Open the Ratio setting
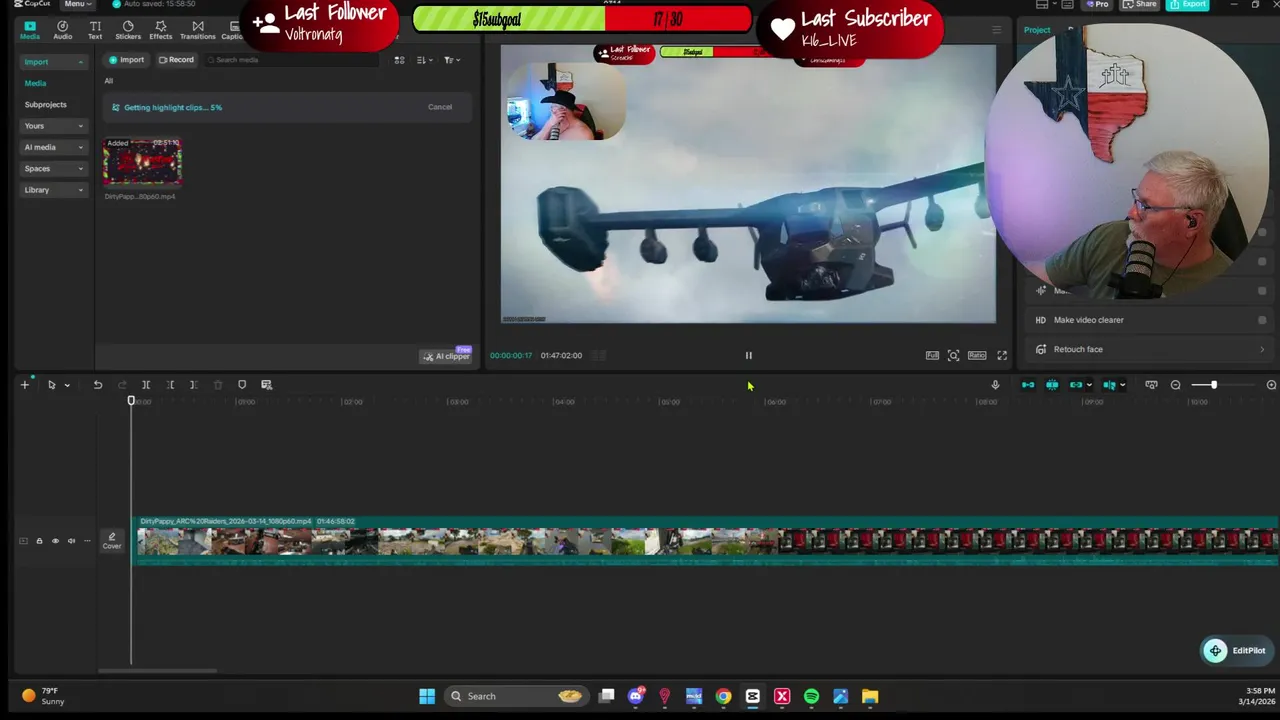 point(977,355)
